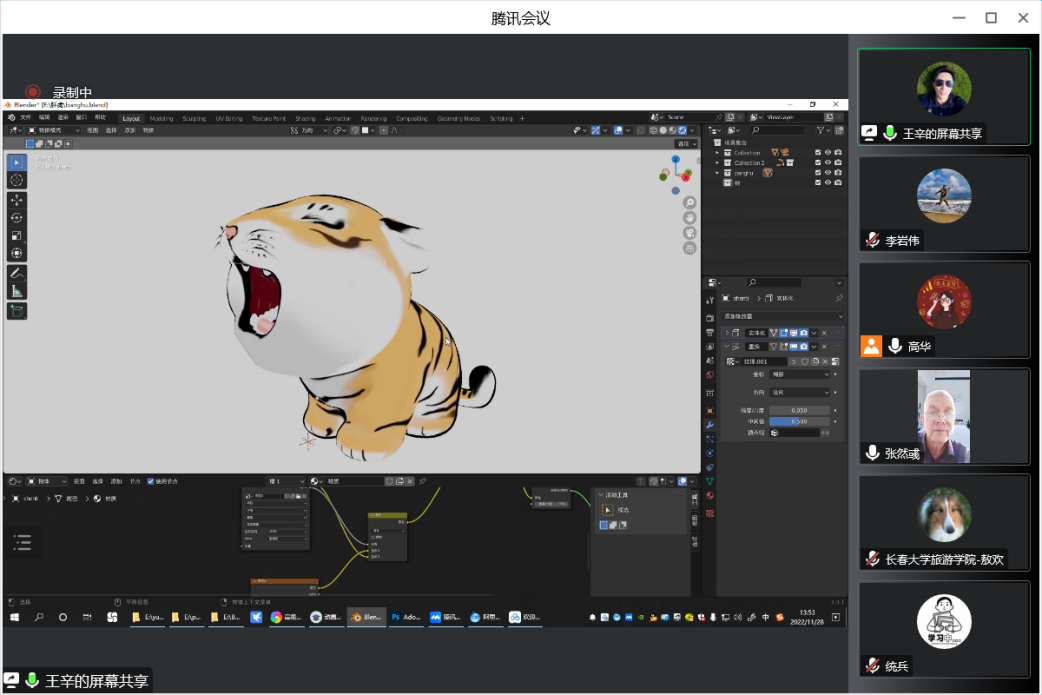
Task: Toggle viewport overlays button
Action: (x=618, y=130)
